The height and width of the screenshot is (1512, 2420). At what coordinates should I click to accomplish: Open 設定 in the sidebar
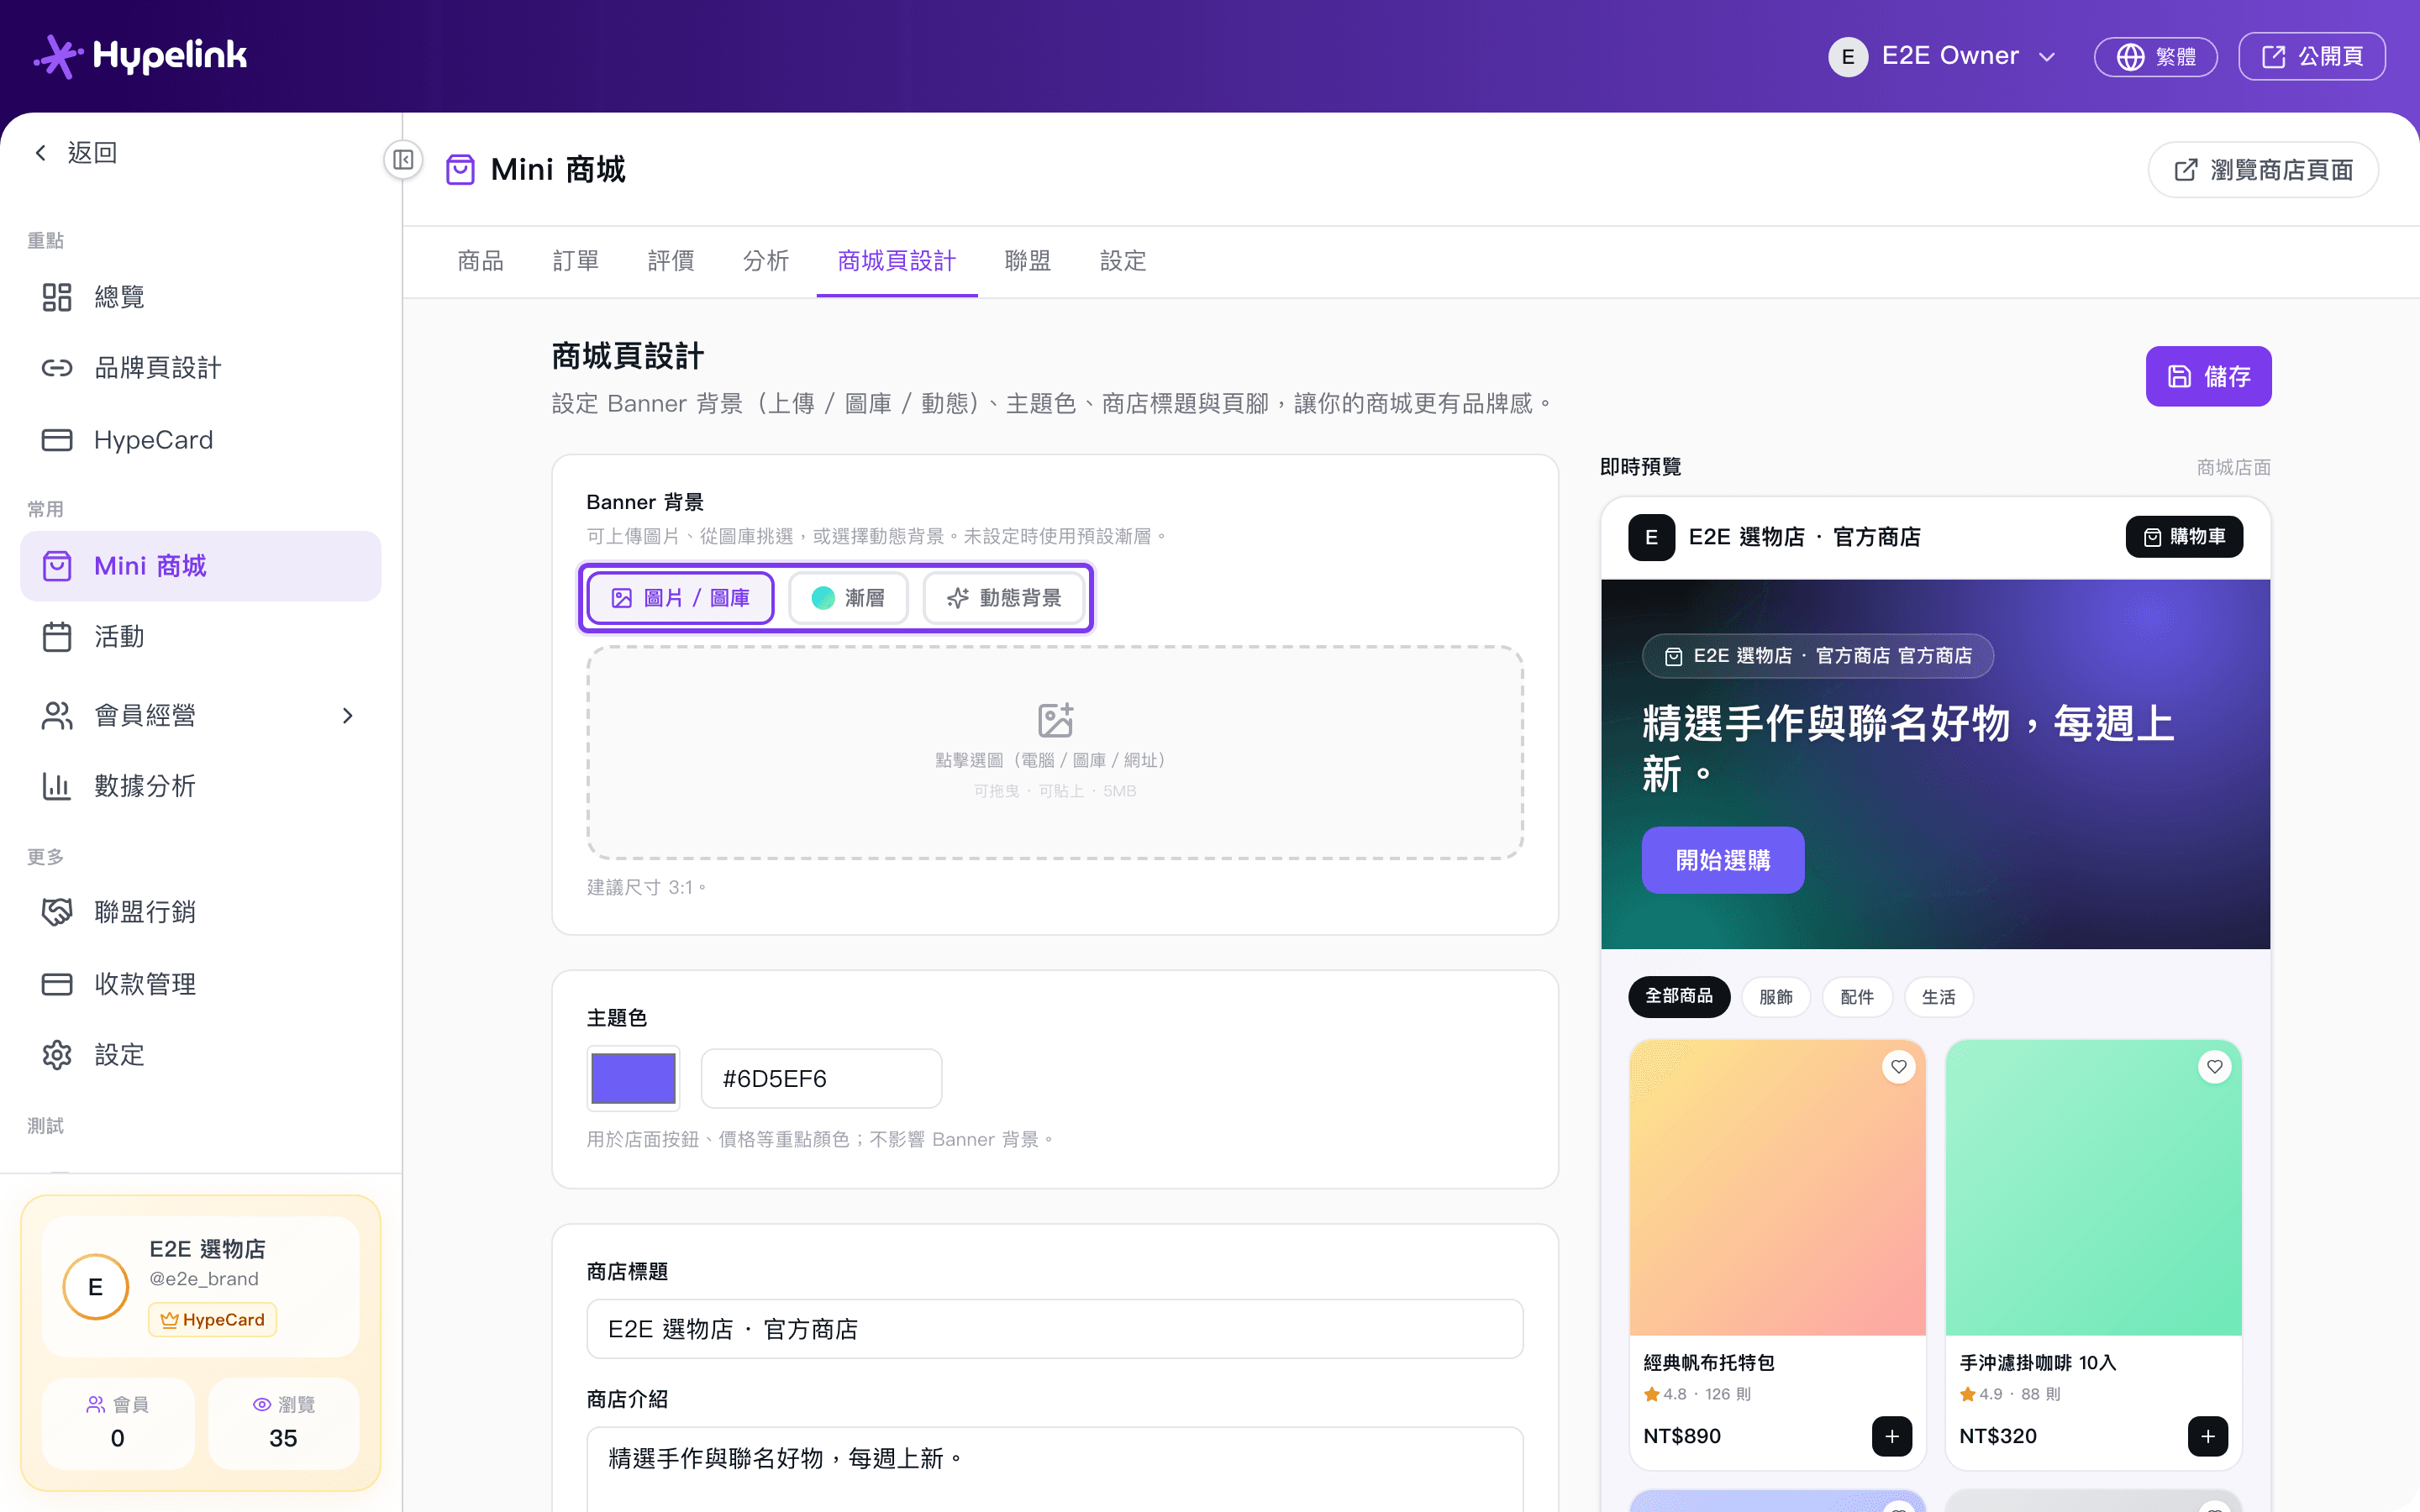click(x=200, y=1055)
